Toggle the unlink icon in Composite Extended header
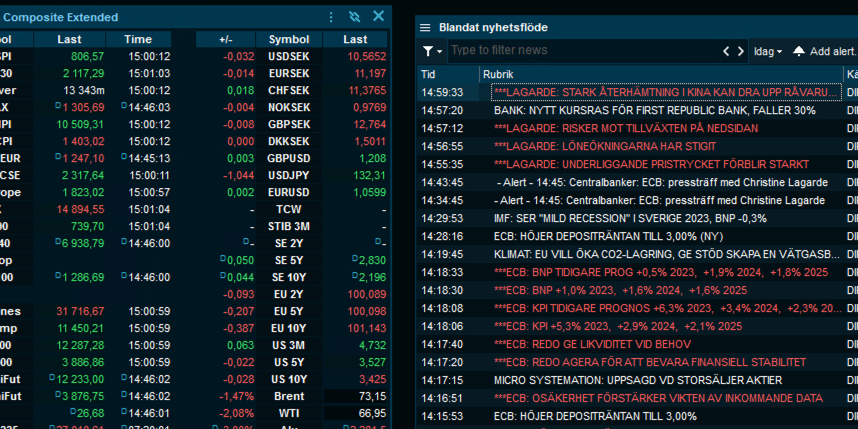Viewport: 858px width, 429px height. coord(355,17)
